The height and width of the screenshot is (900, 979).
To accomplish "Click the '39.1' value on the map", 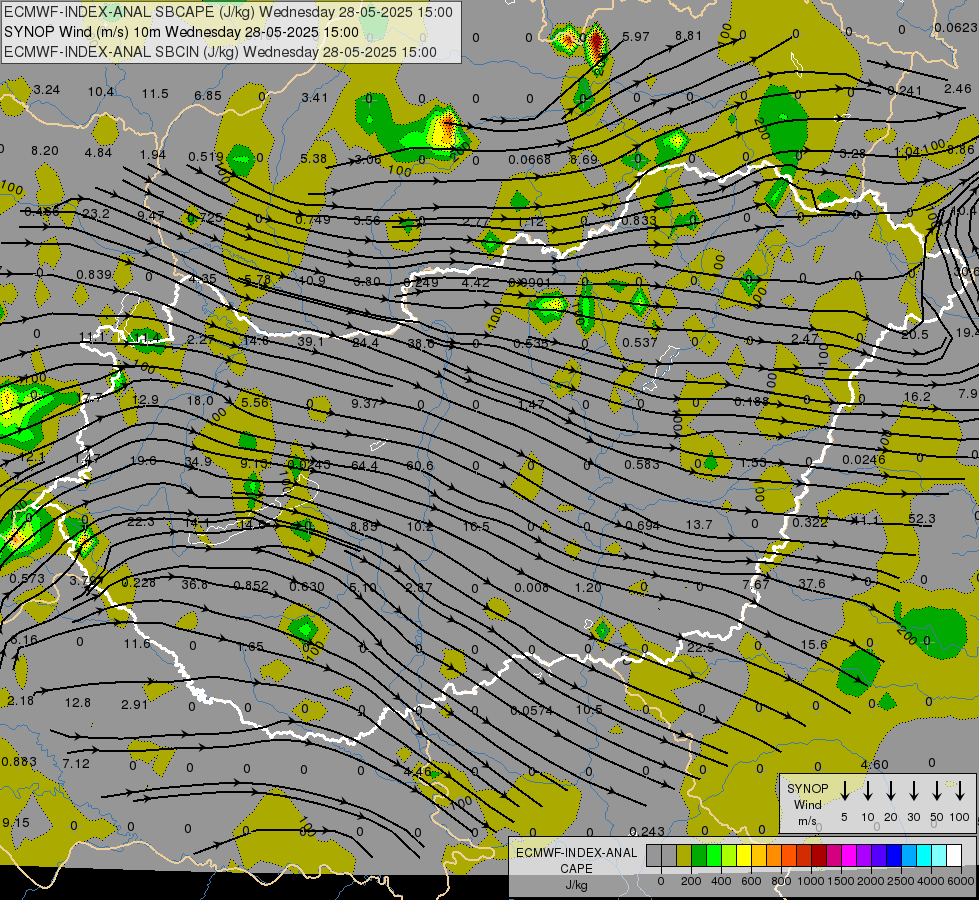I will [x=311, y=342].
